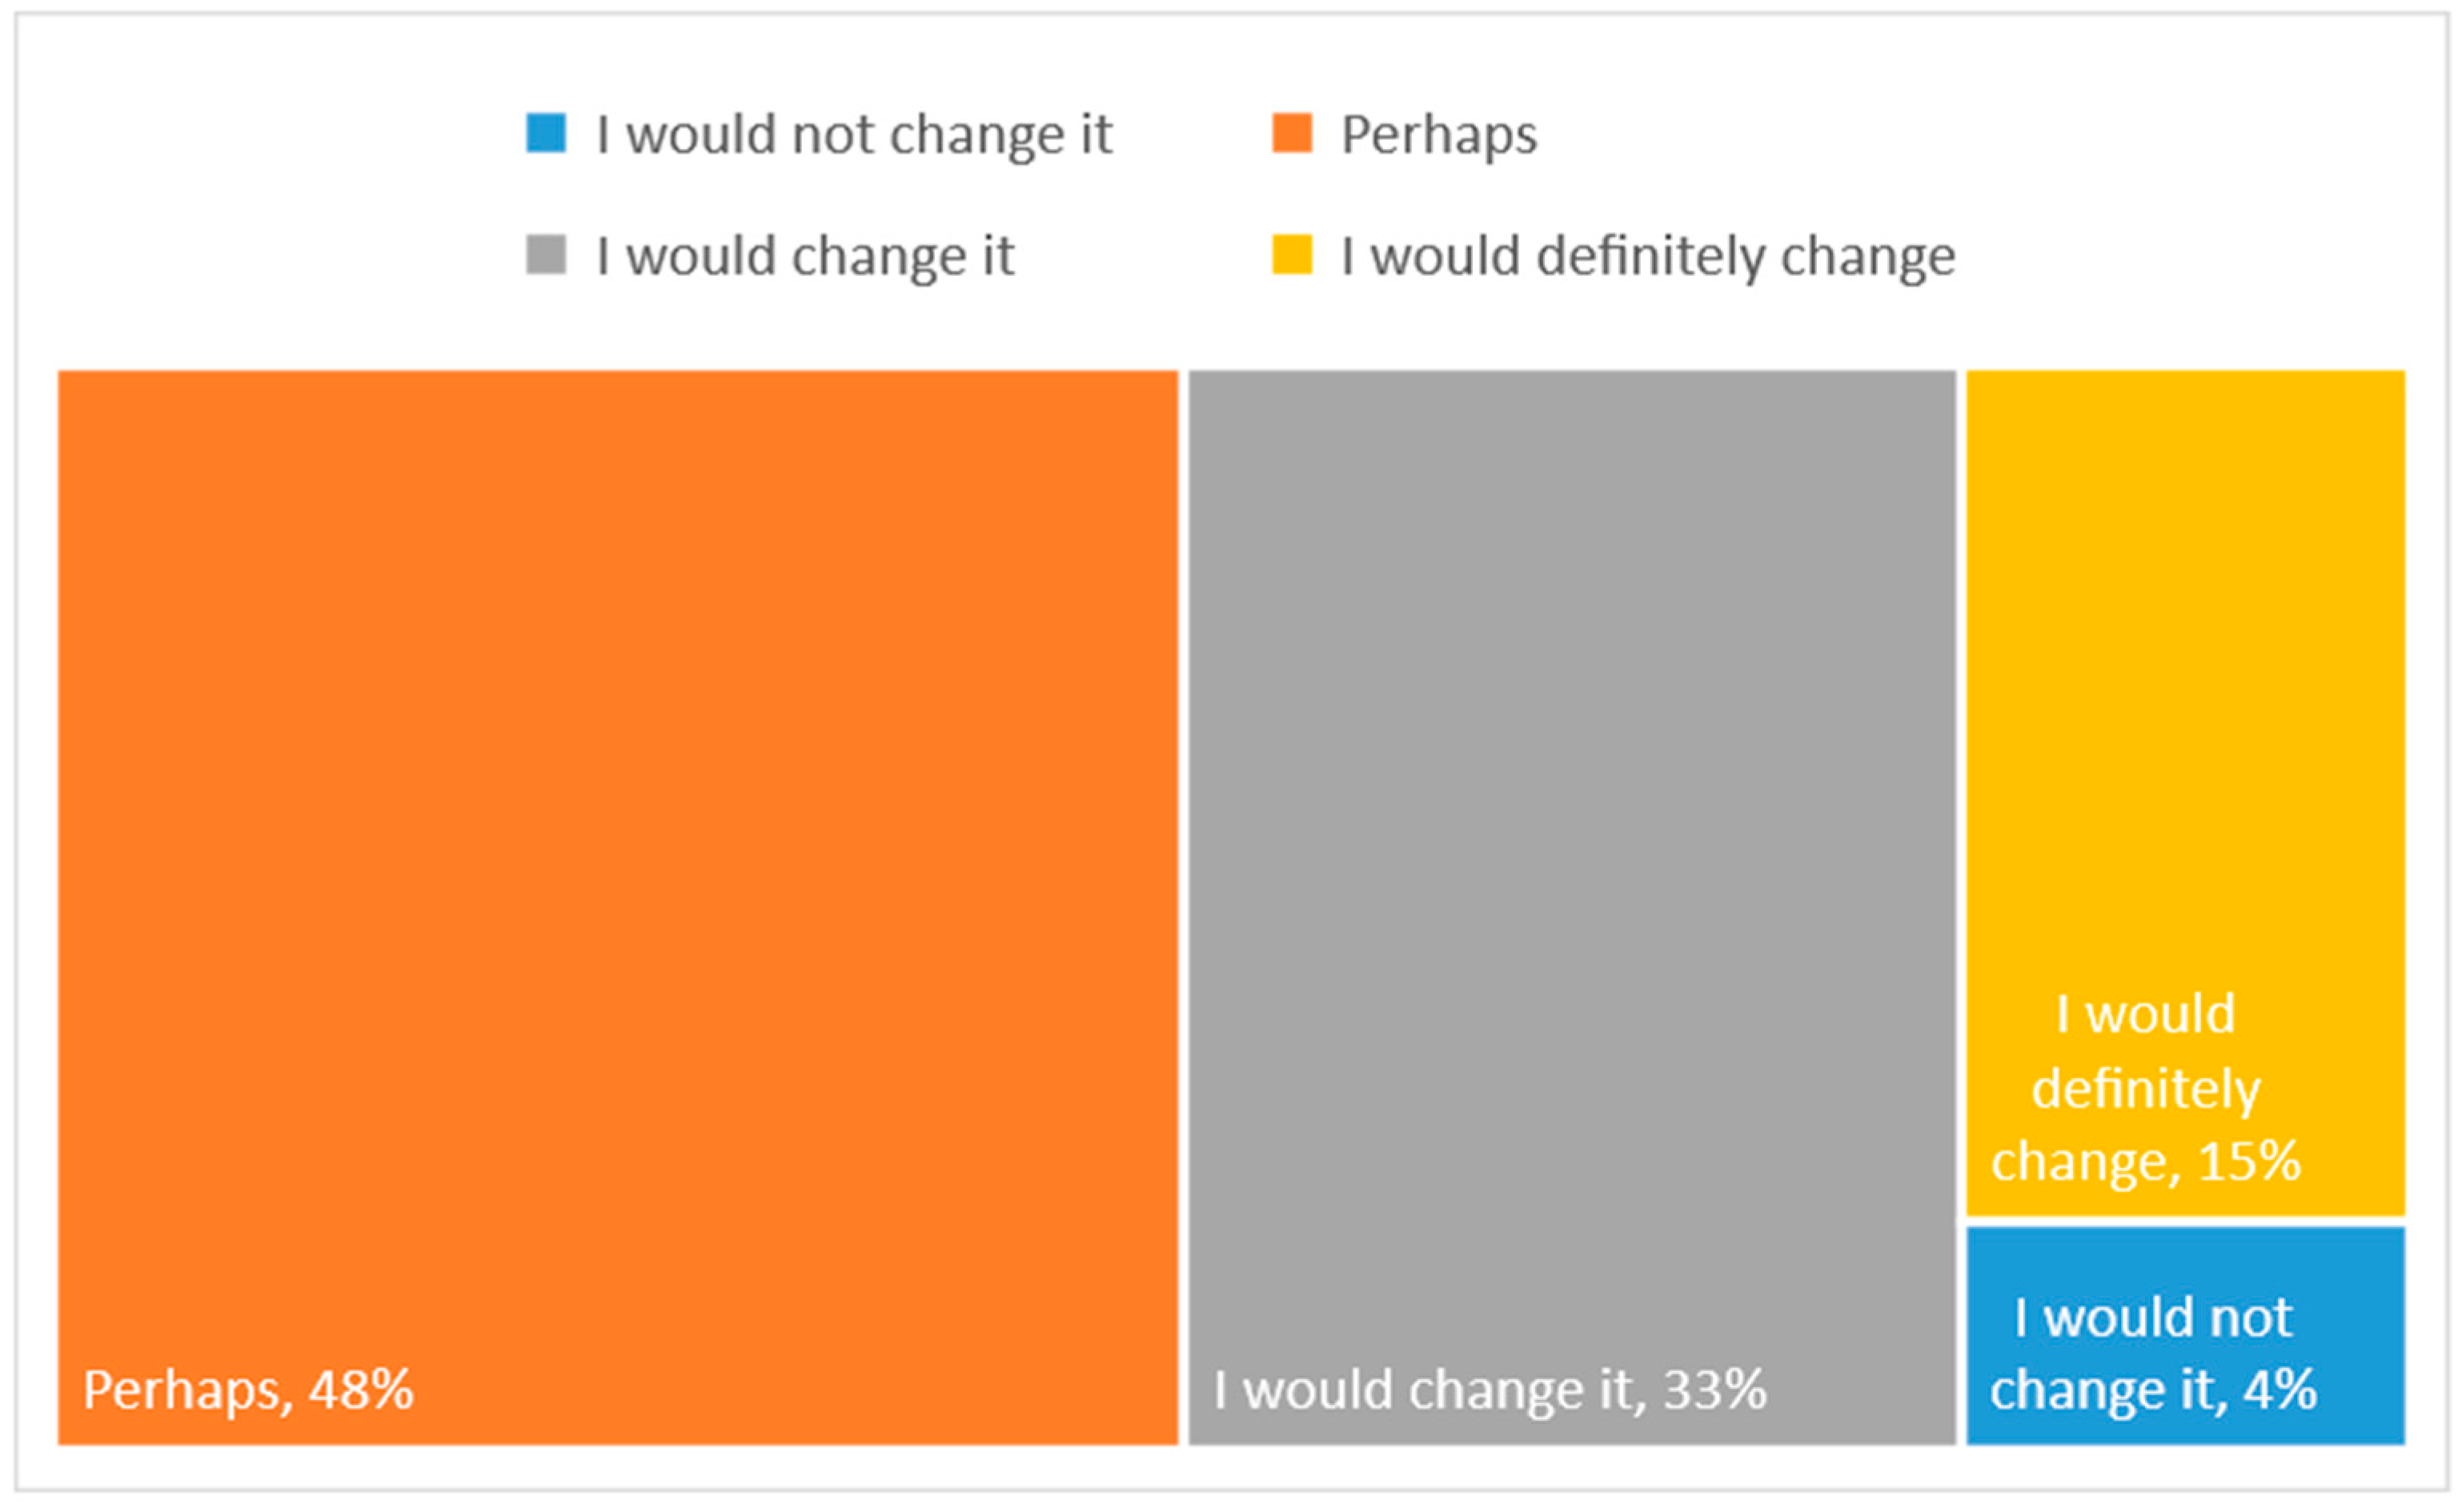Click the blue legend swatch
Viewport: 2462px width, 1512px height.
point(546,133)
